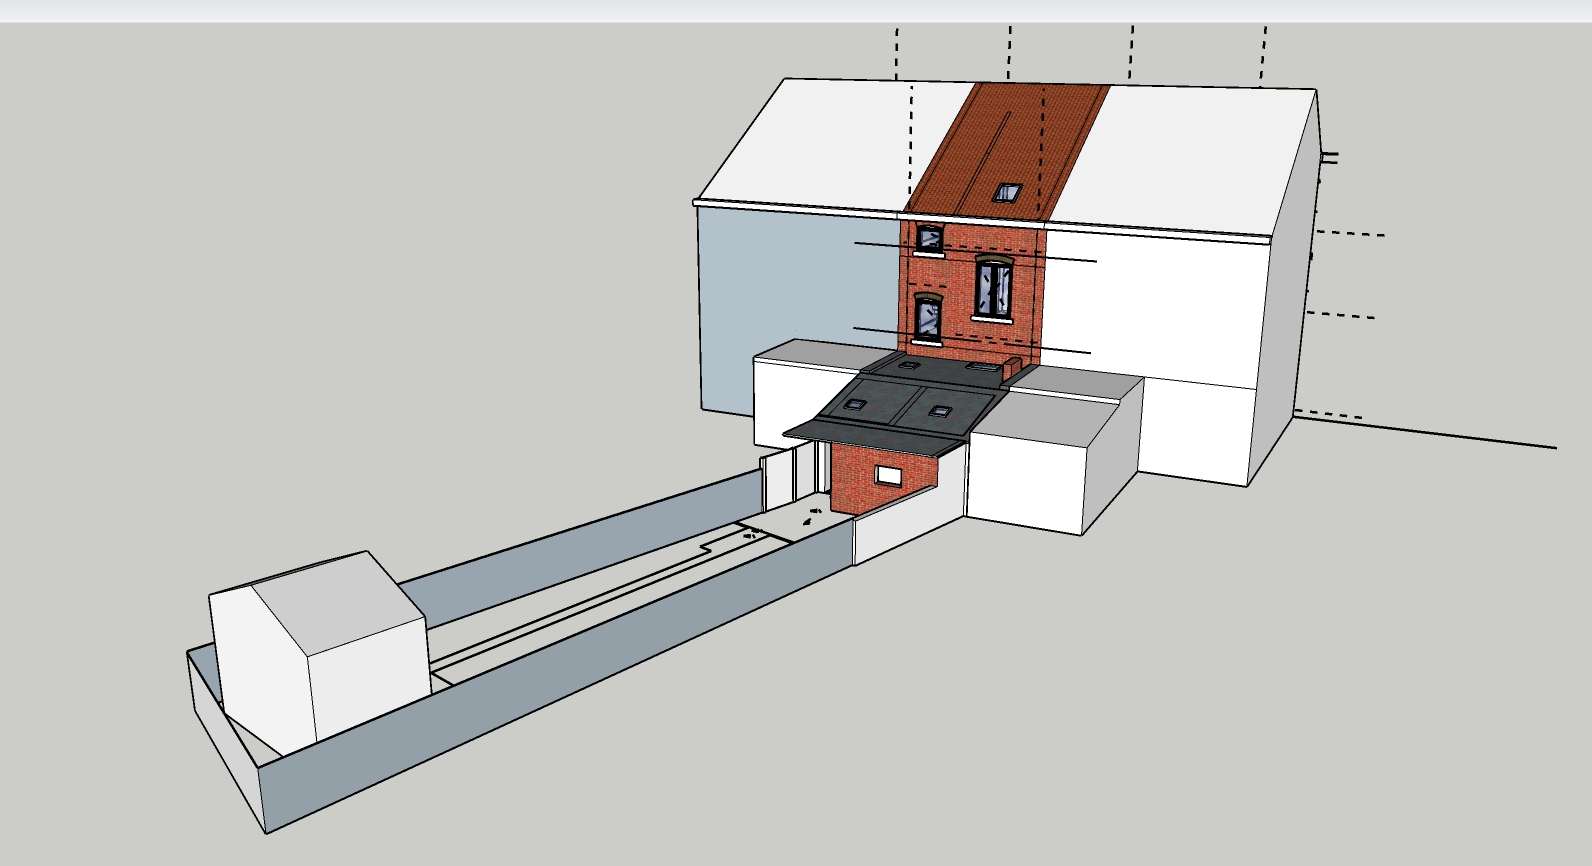Image resolution: width=1592 pixels, height=866 pixels.
Task: Select the small brick chimney on the flat roof
Action: point(1010,369)
